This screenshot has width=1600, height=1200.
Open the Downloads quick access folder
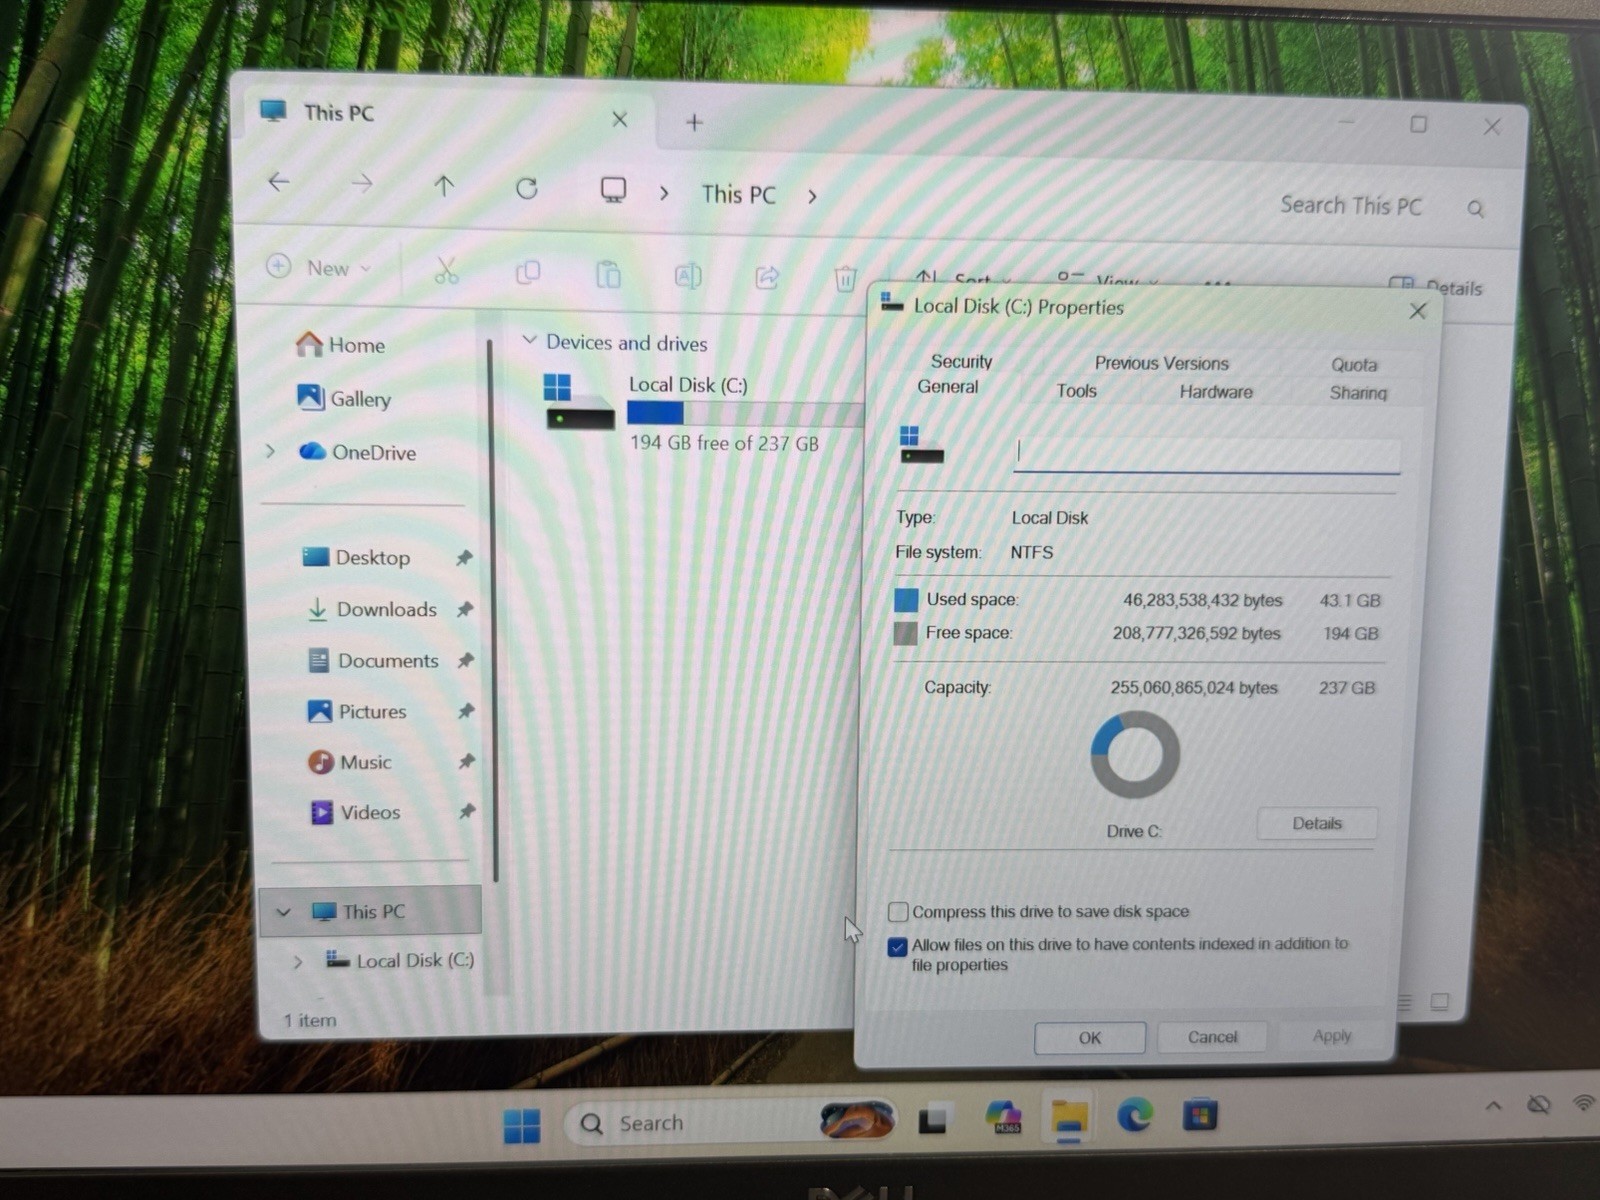point(371,609)
